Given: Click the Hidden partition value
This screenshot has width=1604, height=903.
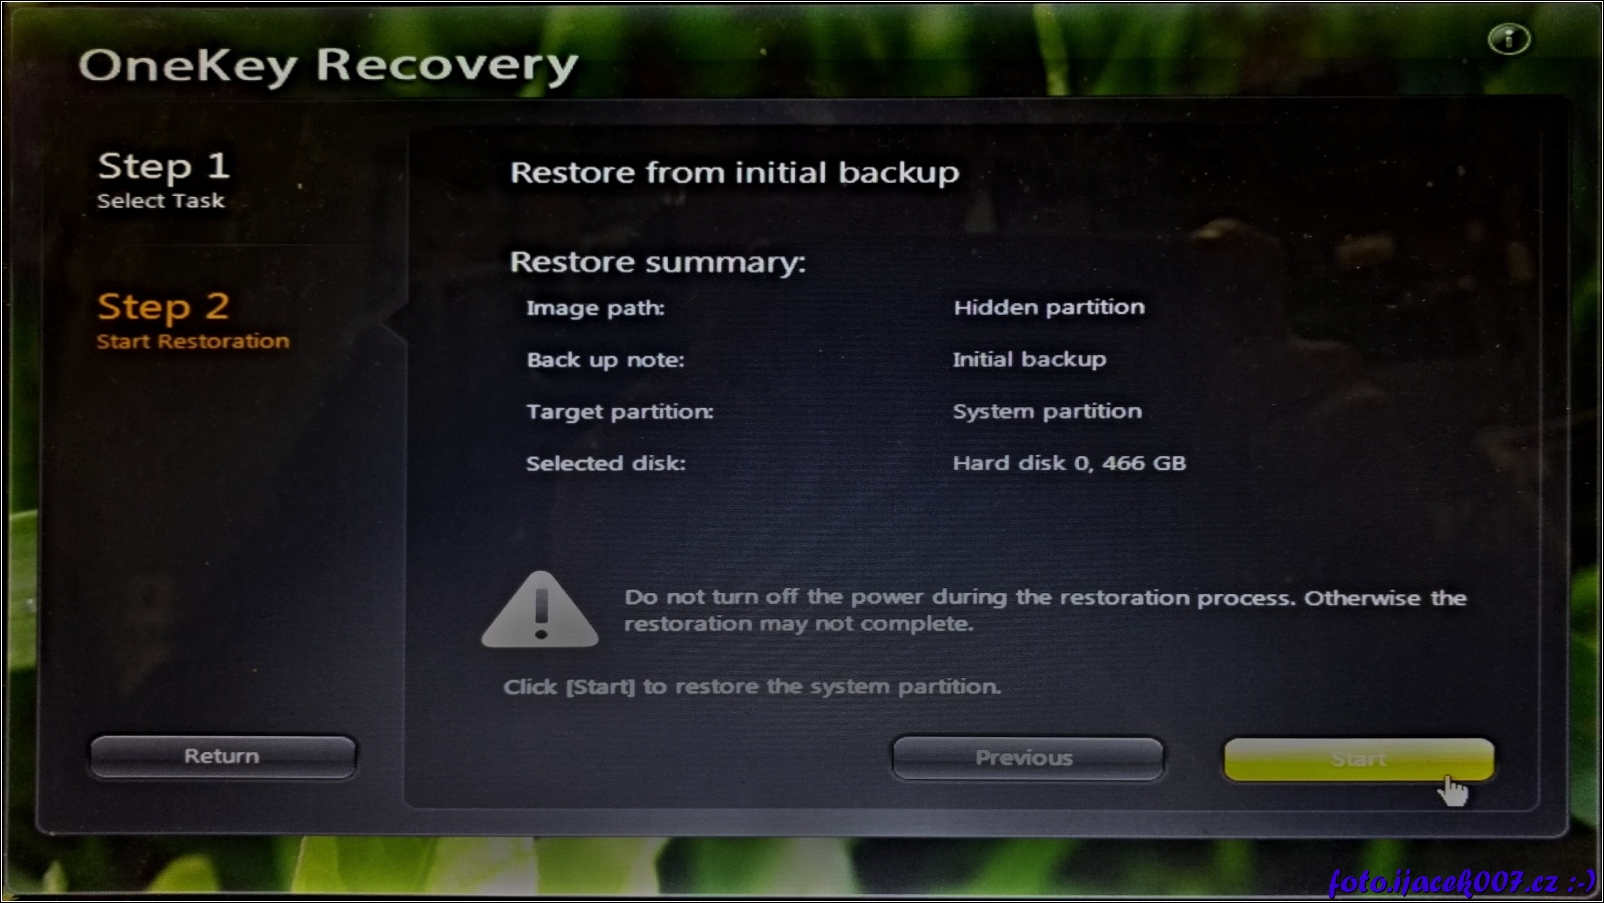Looking at the screenshot, I should [x=1049, y=307].
